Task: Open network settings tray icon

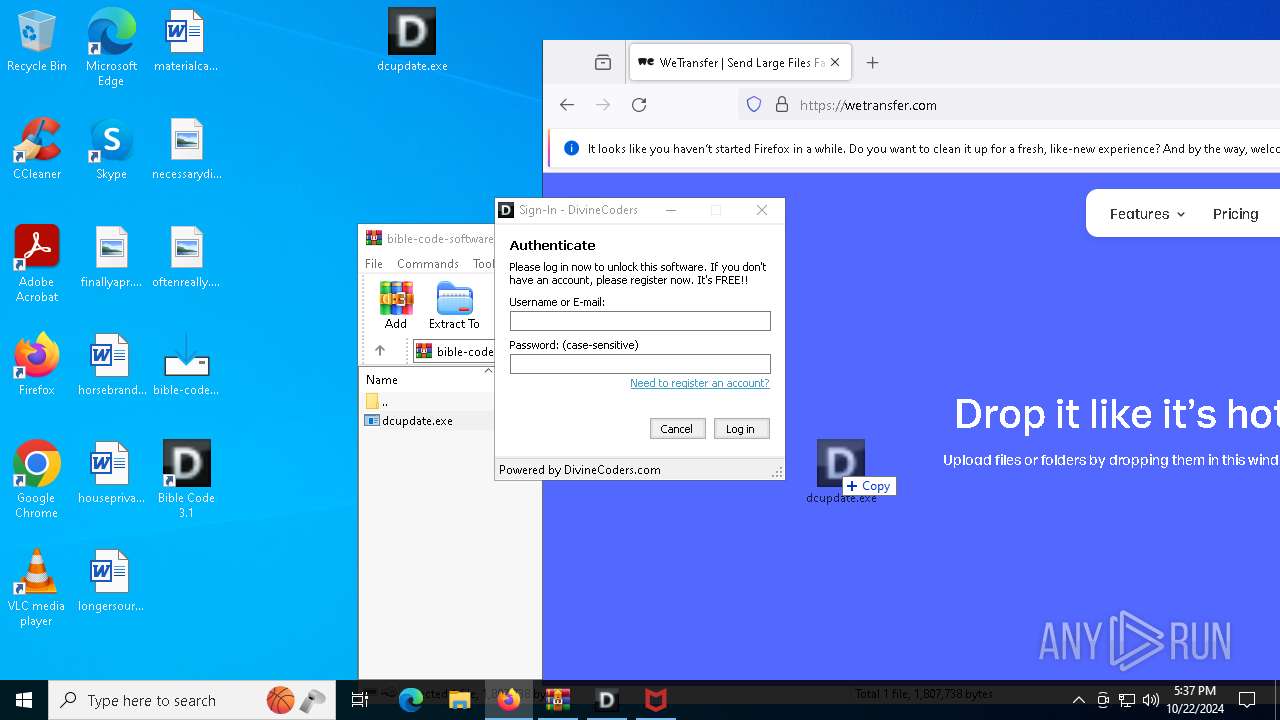Action: pos(1127,700)
